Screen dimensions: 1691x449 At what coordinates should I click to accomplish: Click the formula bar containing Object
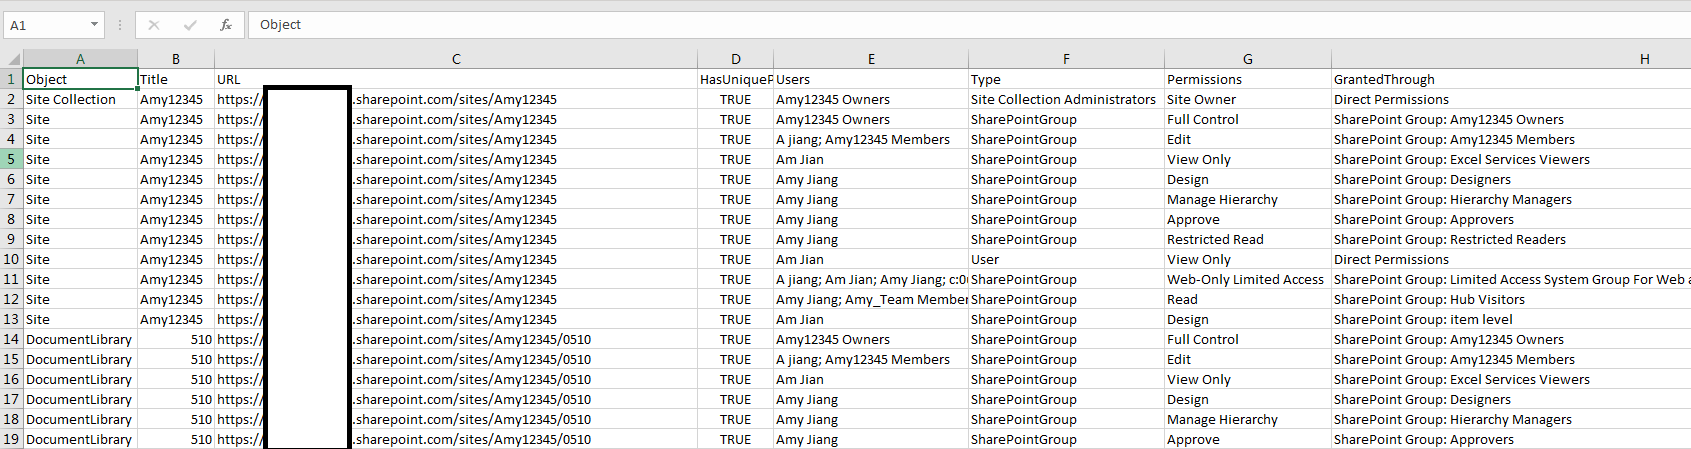click(x=968, y=25)
